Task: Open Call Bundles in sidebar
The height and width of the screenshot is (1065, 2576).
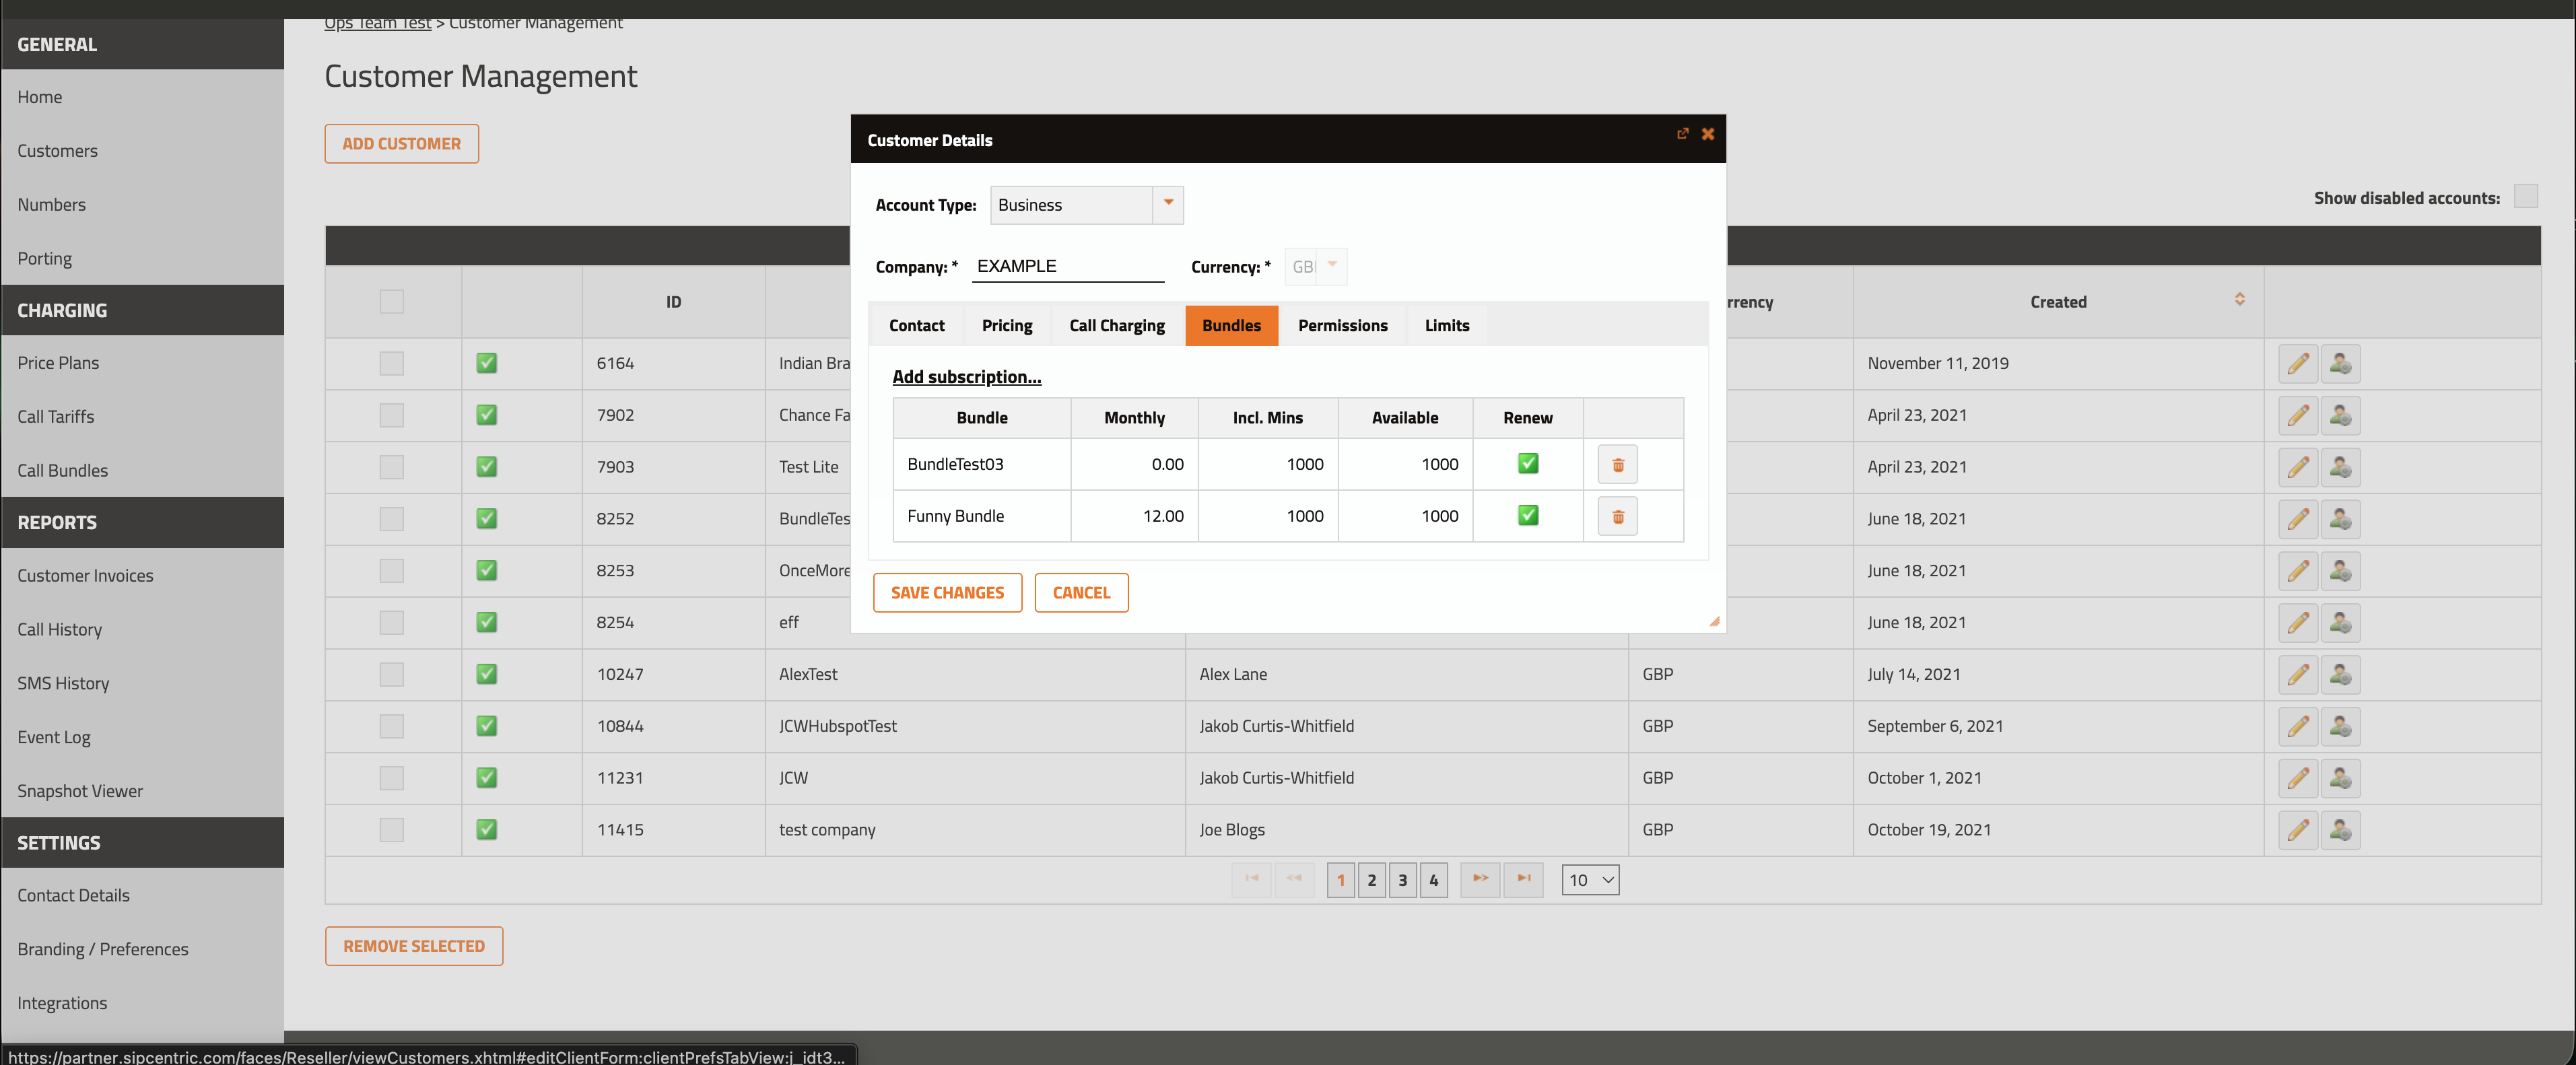Action: coord(63,470)
